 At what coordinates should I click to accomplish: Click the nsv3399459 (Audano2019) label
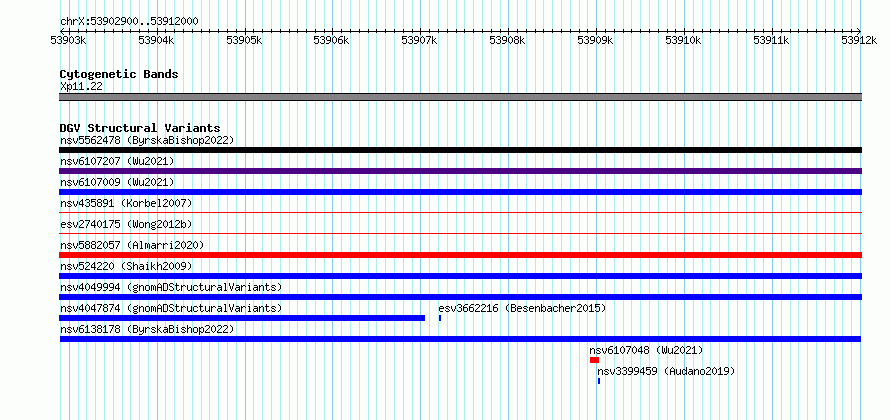(666, 371)
